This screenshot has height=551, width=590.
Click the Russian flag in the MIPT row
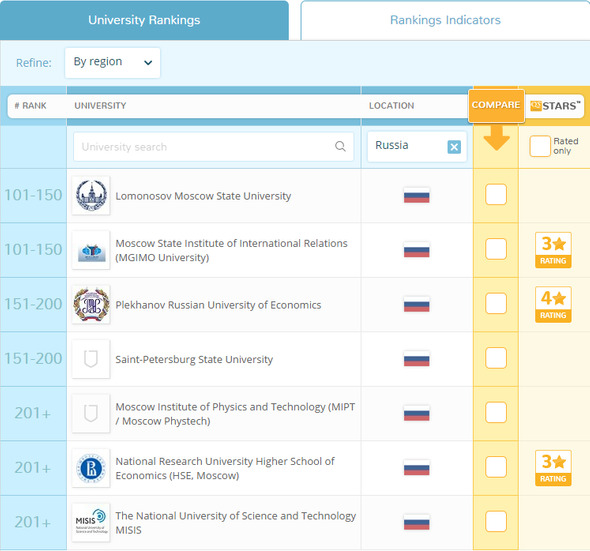[417, 413]
